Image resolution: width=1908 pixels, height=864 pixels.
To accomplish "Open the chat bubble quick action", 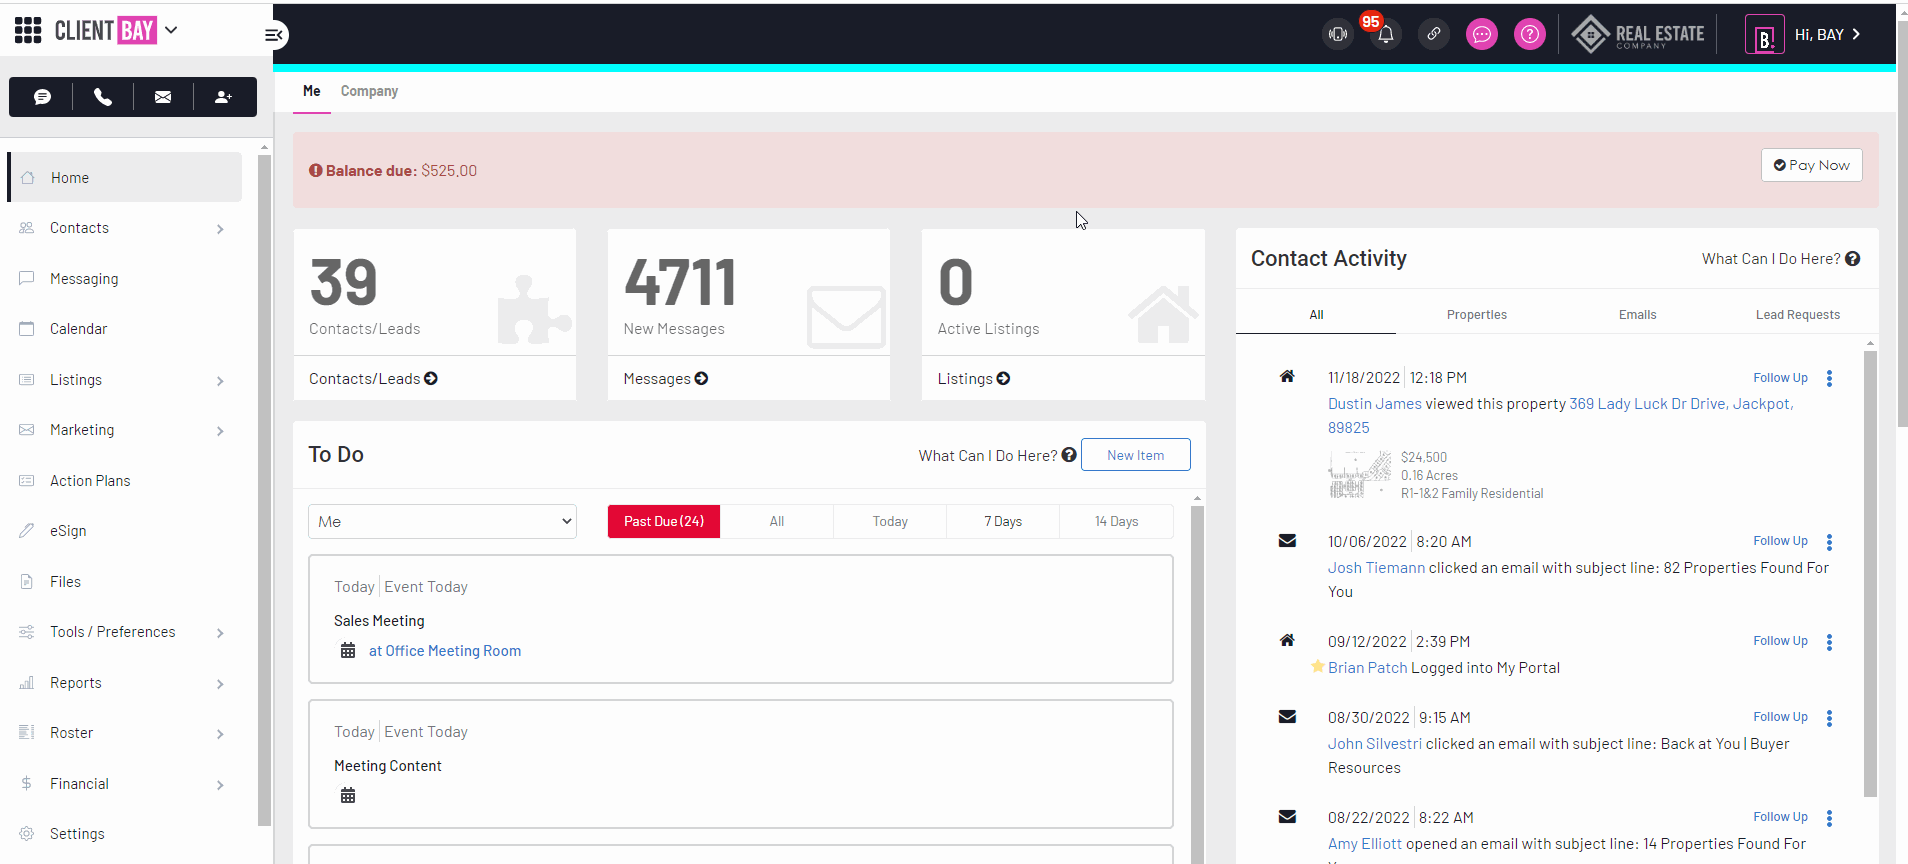I will [42, 97].
